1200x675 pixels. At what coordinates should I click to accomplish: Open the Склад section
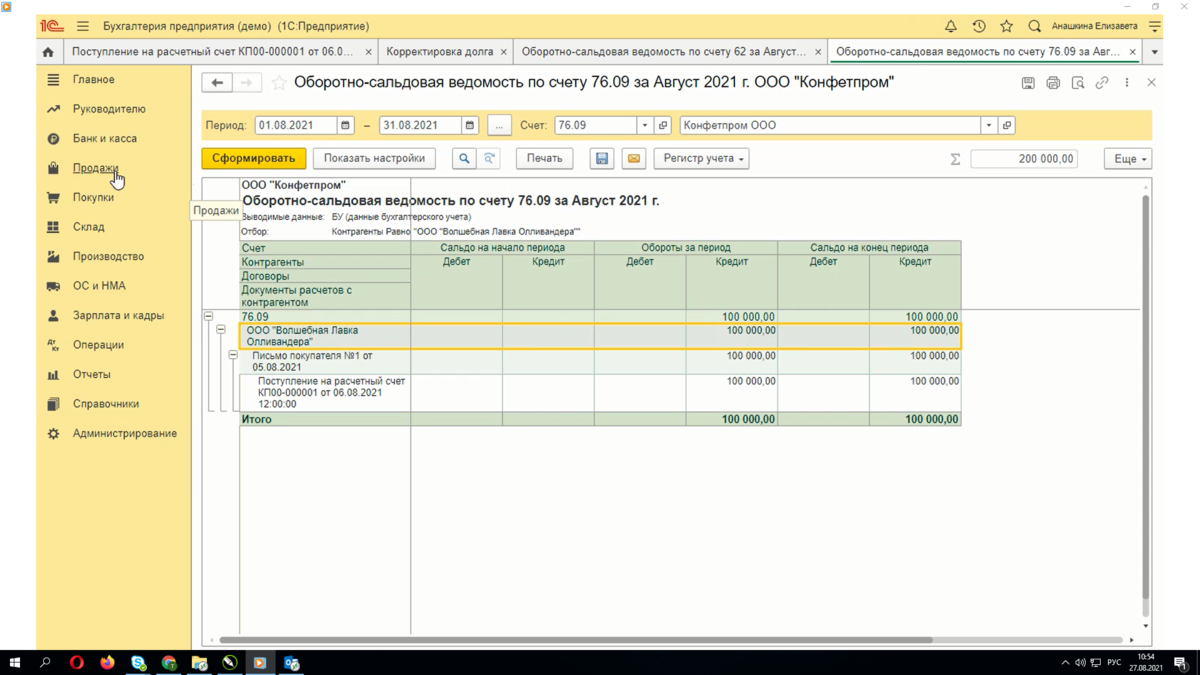click(88, 227)
